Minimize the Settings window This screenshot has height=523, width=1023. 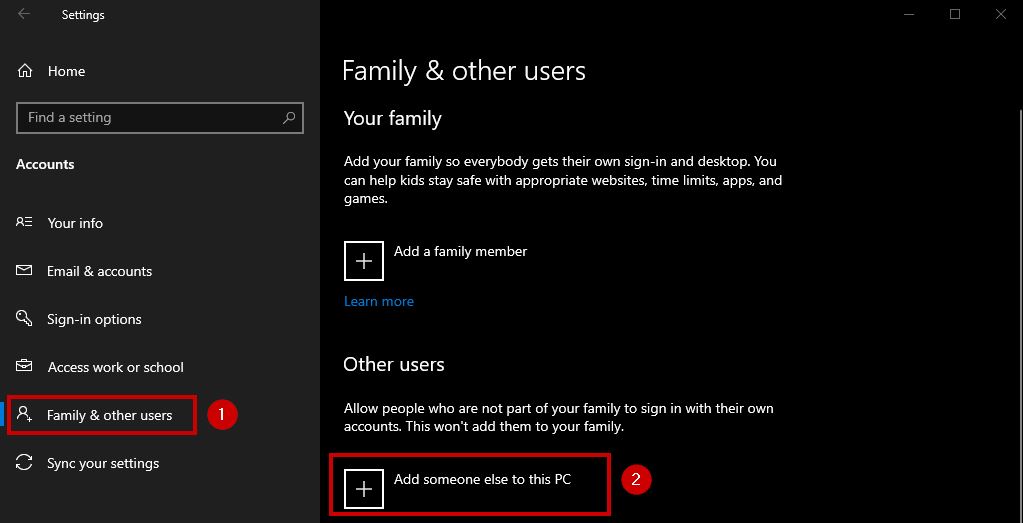click(909, 14)
